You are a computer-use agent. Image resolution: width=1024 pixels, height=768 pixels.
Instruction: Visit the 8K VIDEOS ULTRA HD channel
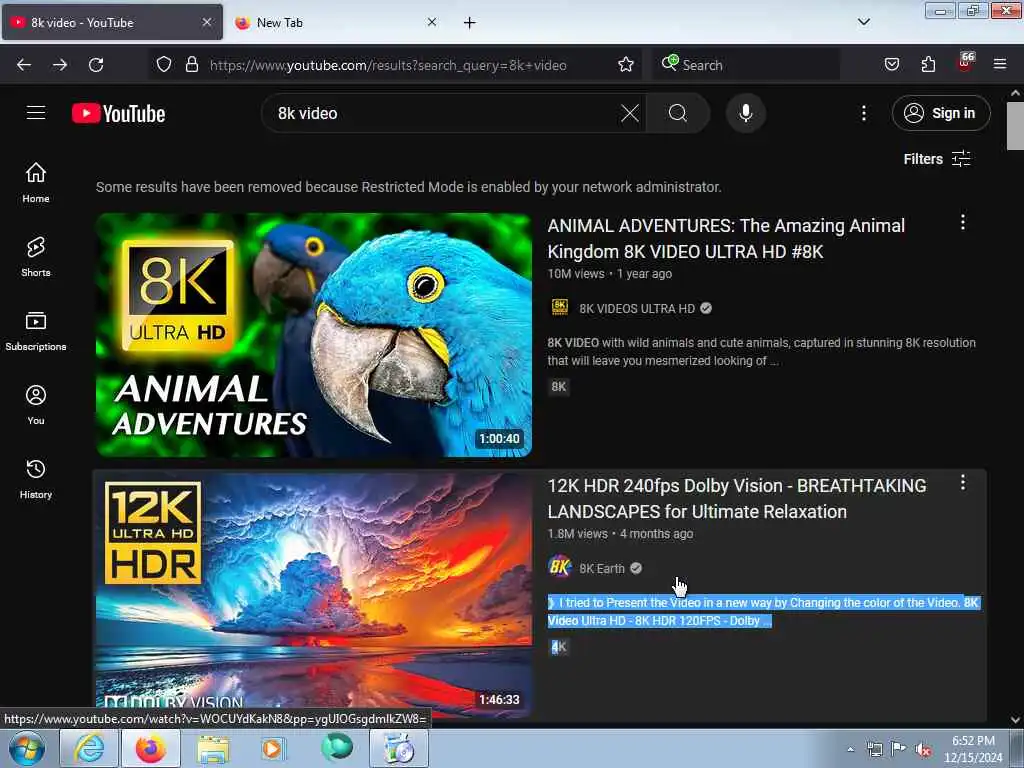coord(637,308)
